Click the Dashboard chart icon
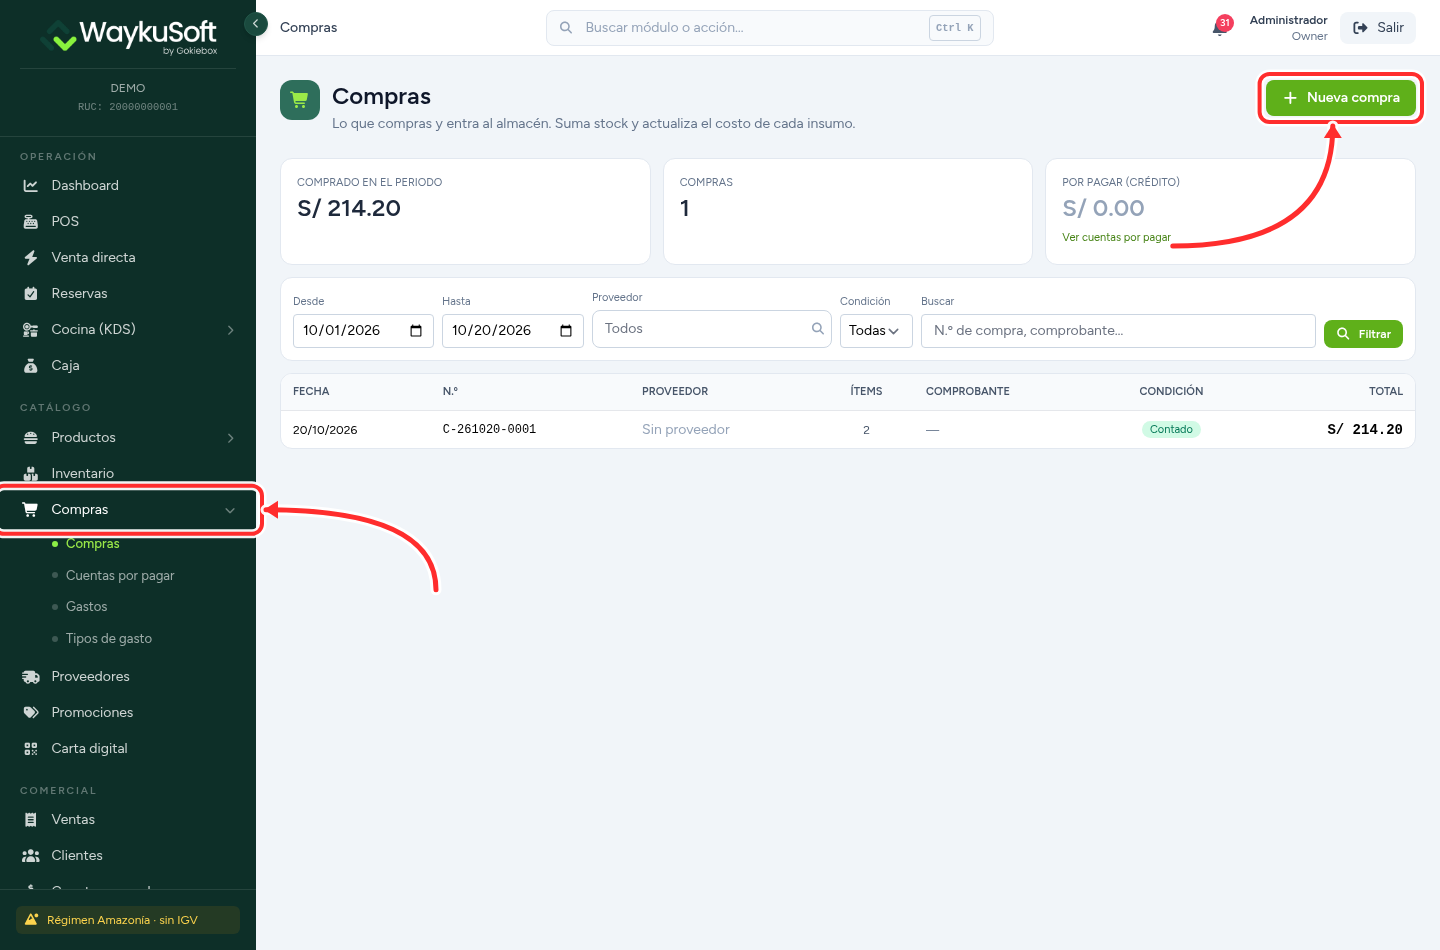The height and width of the screenshot is (950, 1440). click(x=31, y=186)
